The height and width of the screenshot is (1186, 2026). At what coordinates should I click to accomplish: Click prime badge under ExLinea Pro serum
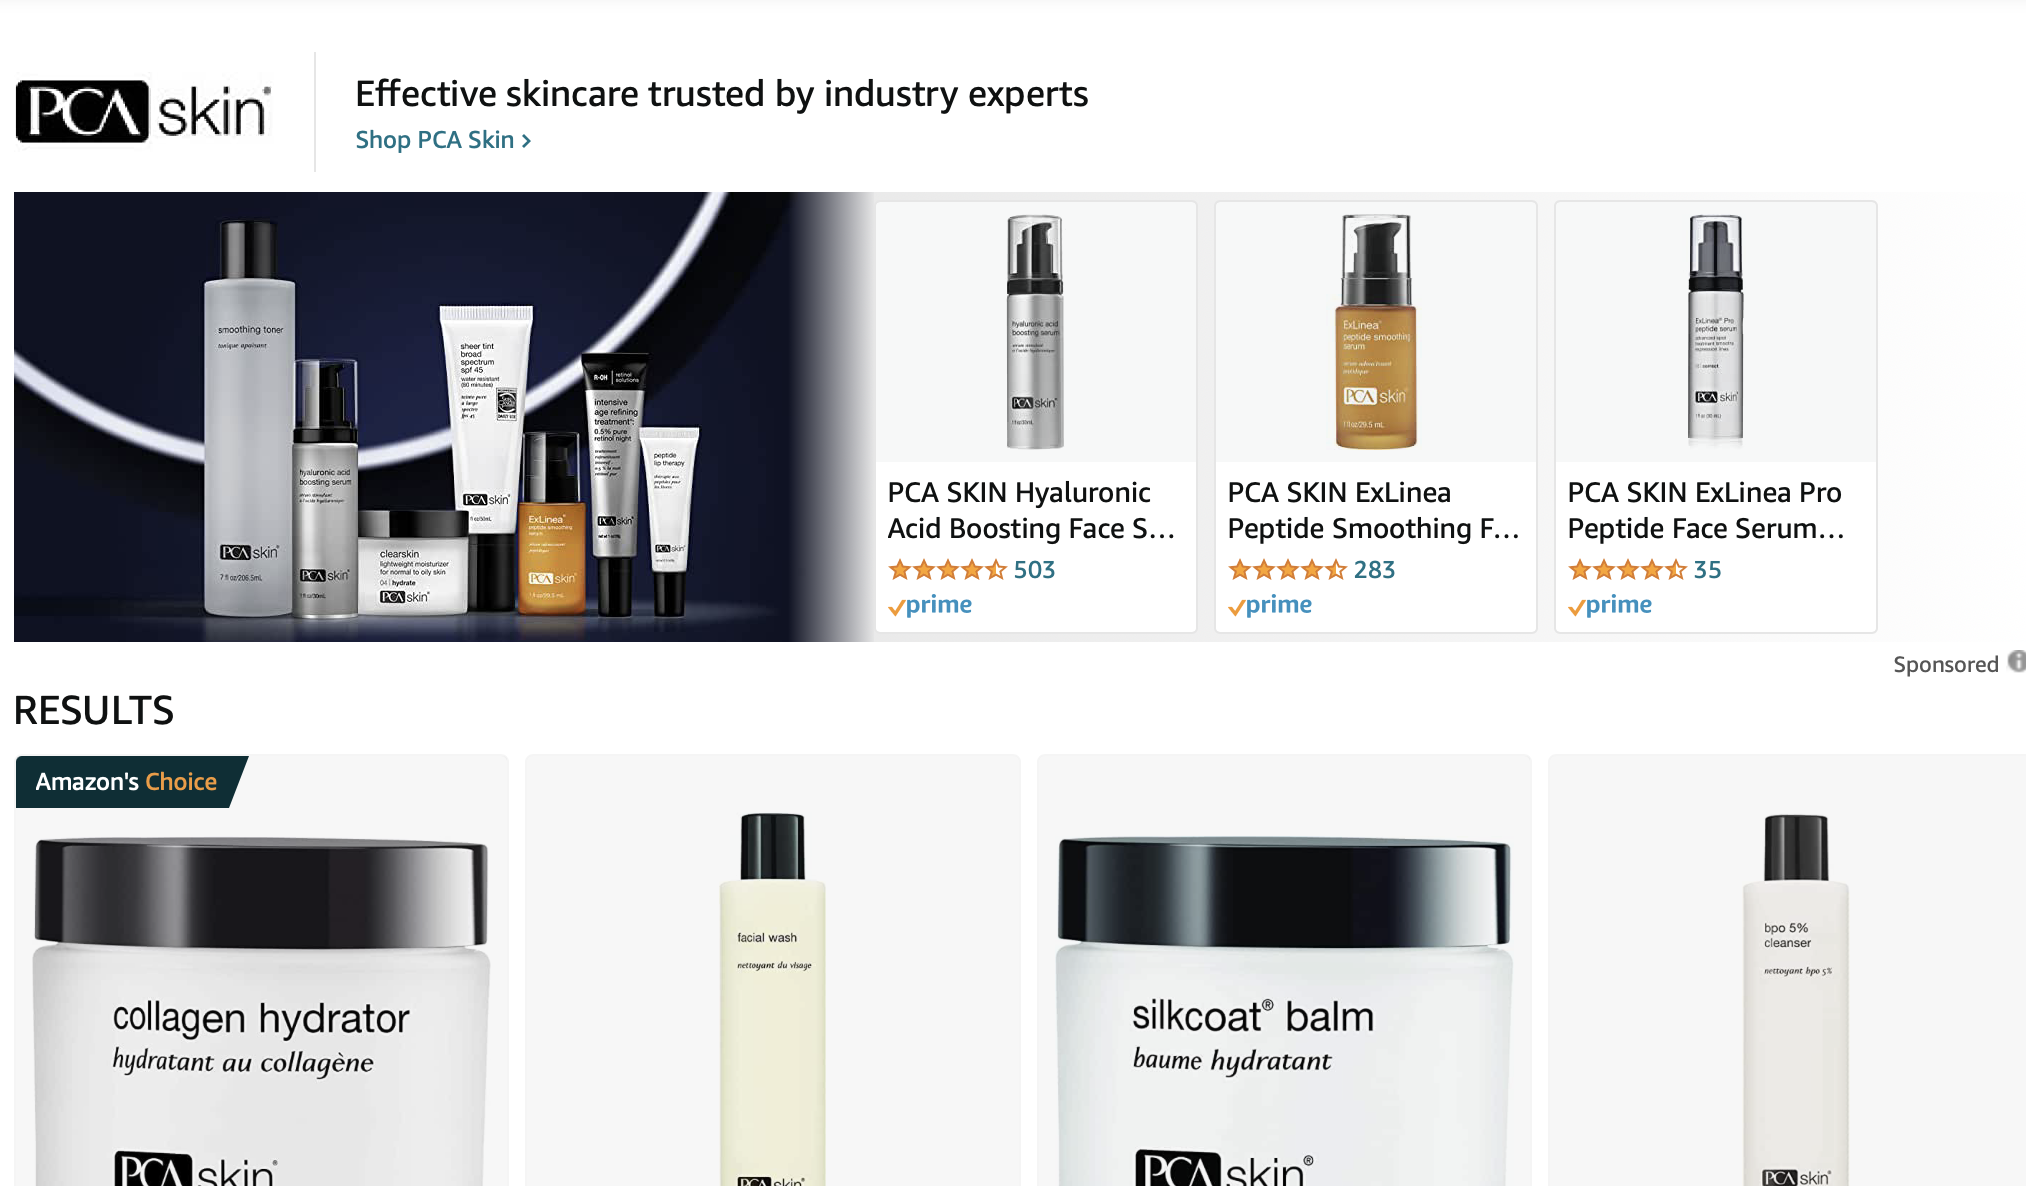click(x=1610, y=605)
